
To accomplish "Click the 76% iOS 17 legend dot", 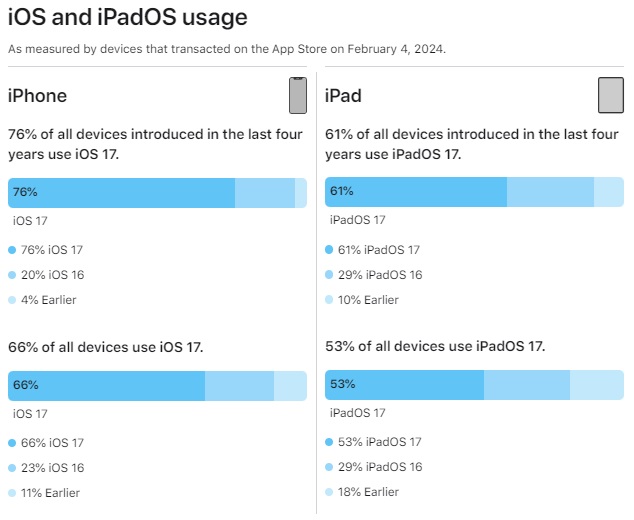I will pyautogui.click(x=12, y=250).
